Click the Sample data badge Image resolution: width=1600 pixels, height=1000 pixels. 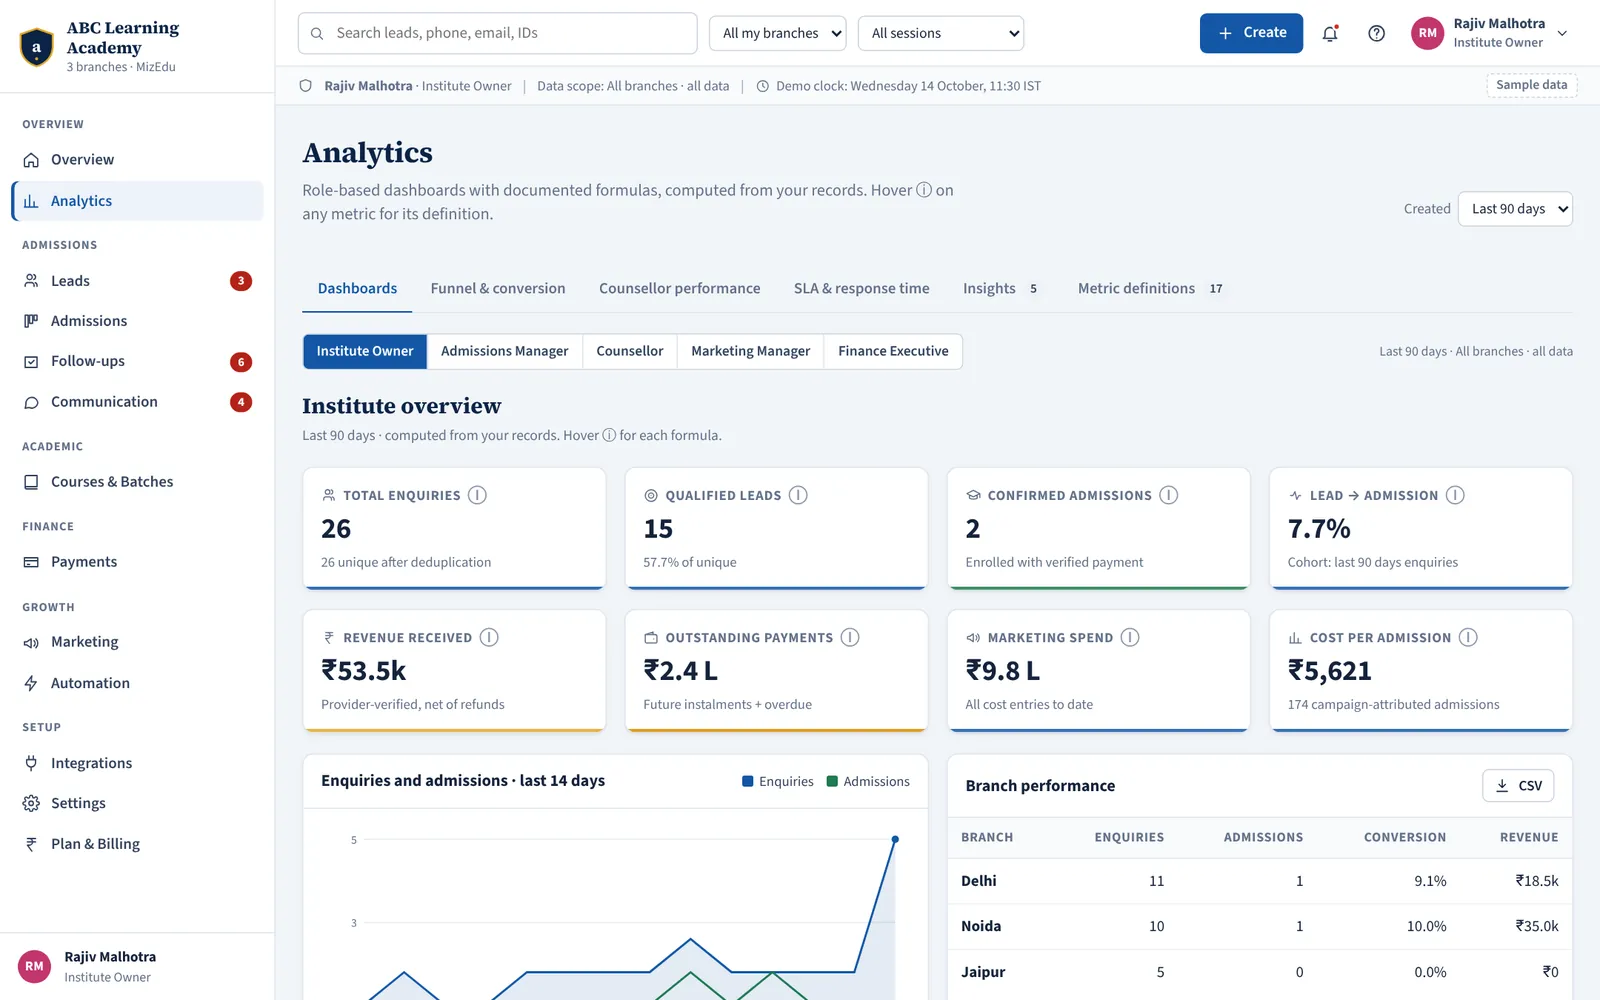pos(1532,85)
